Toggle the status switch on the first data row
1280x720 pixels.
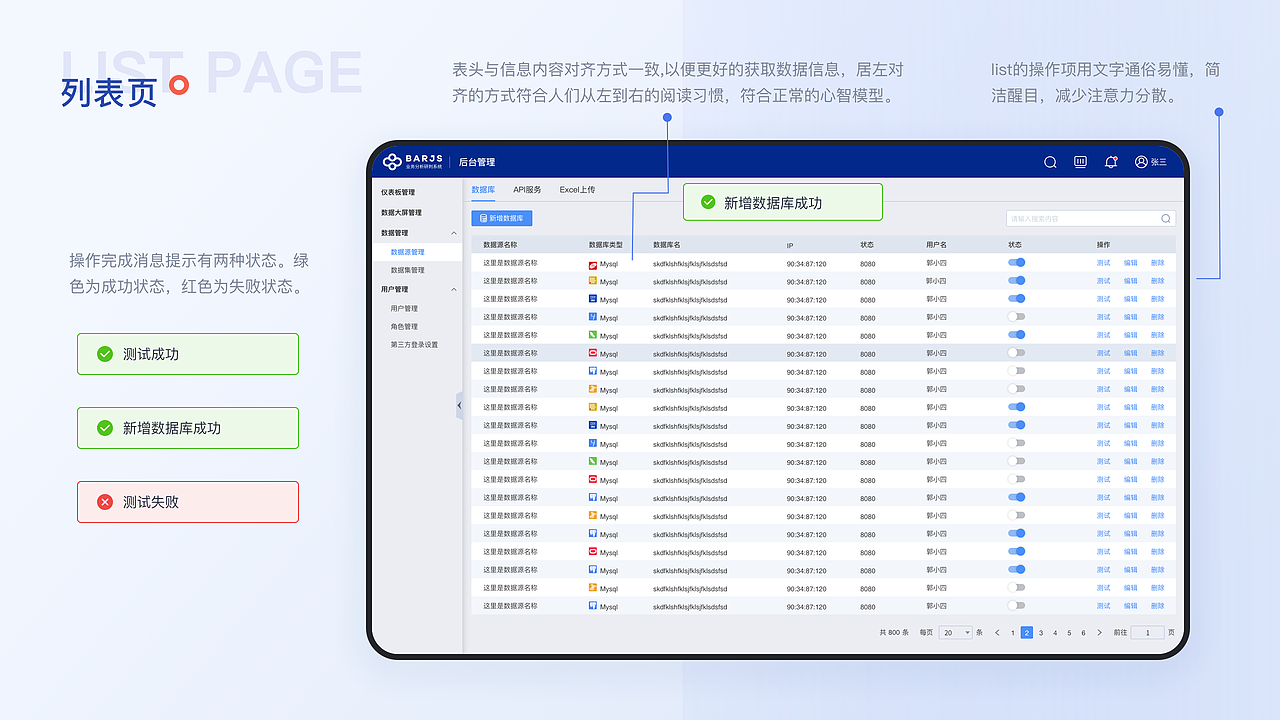pyautogui.click(x=1017, y=263)
